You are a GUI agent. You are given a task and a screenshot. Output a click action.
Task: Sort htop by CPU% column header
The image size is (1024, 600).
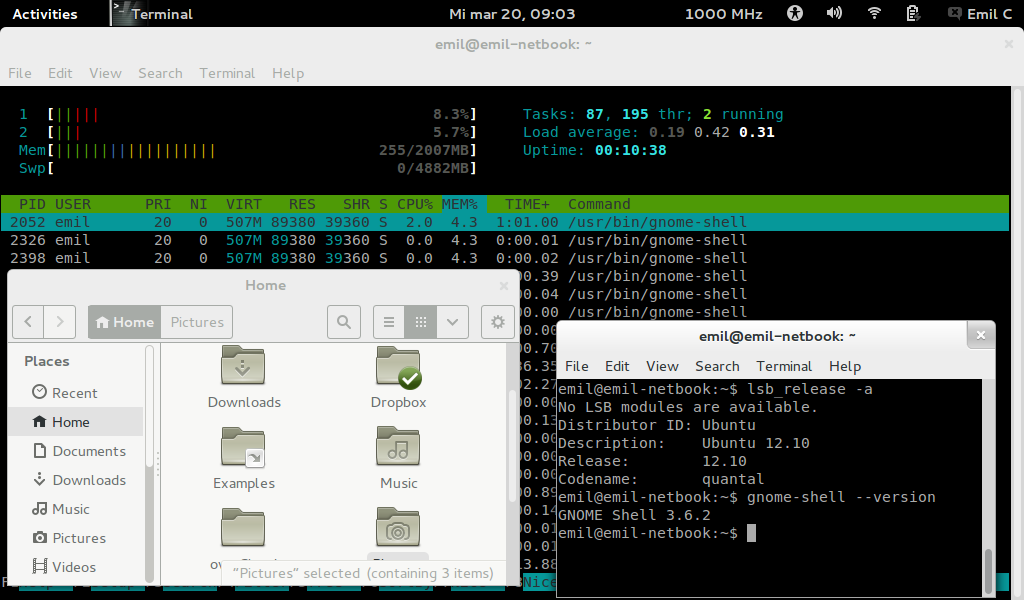click(x=415, y=204)
